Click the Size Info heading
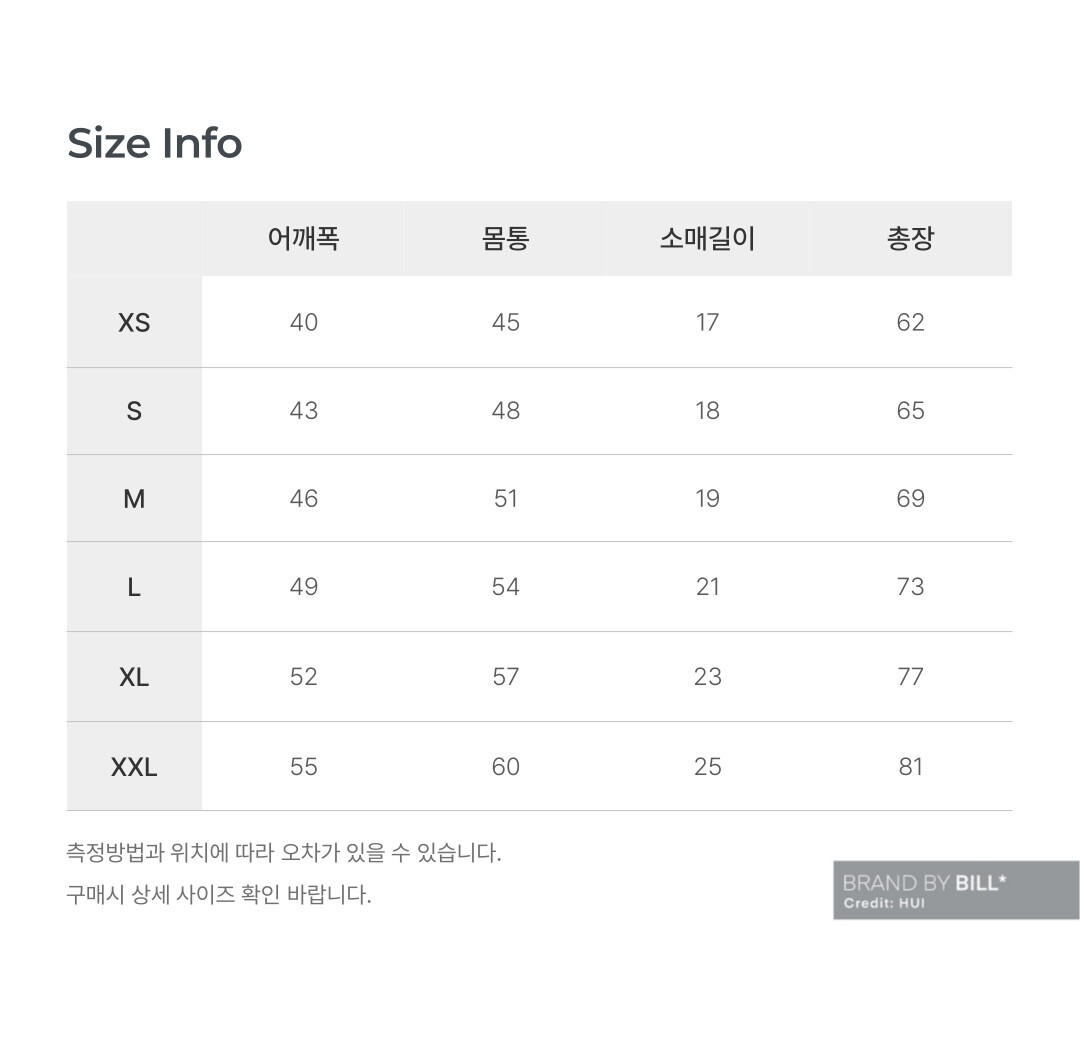This screenshot has width=1080, height=1047. (154, 144)
